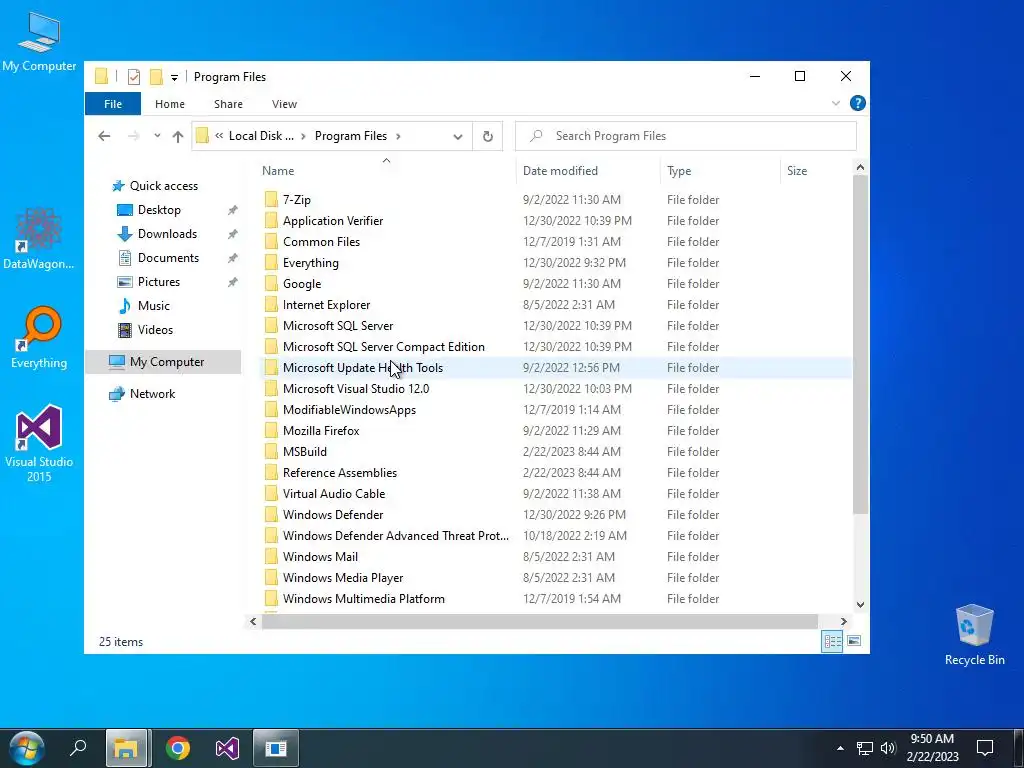Select Quick access in navigation pane

163,186
